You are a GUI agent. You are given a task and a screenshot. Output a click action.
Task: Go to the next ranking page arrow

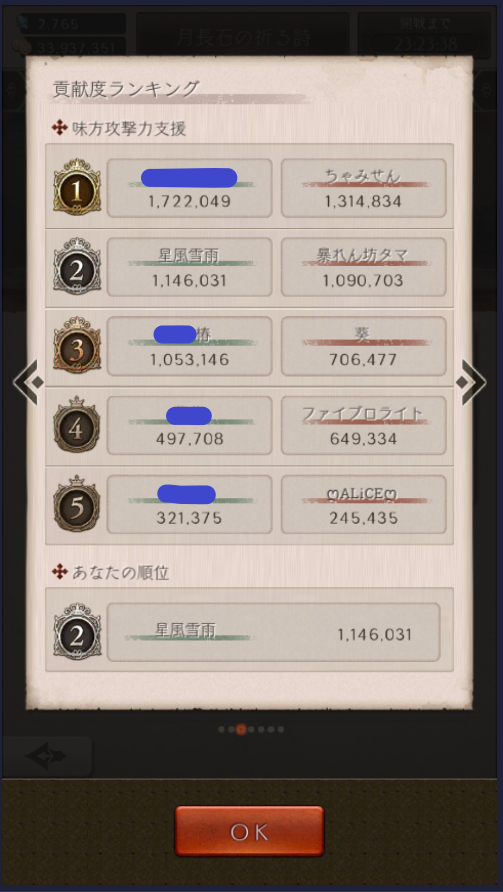pyautogui.click(x=473, y=382)
